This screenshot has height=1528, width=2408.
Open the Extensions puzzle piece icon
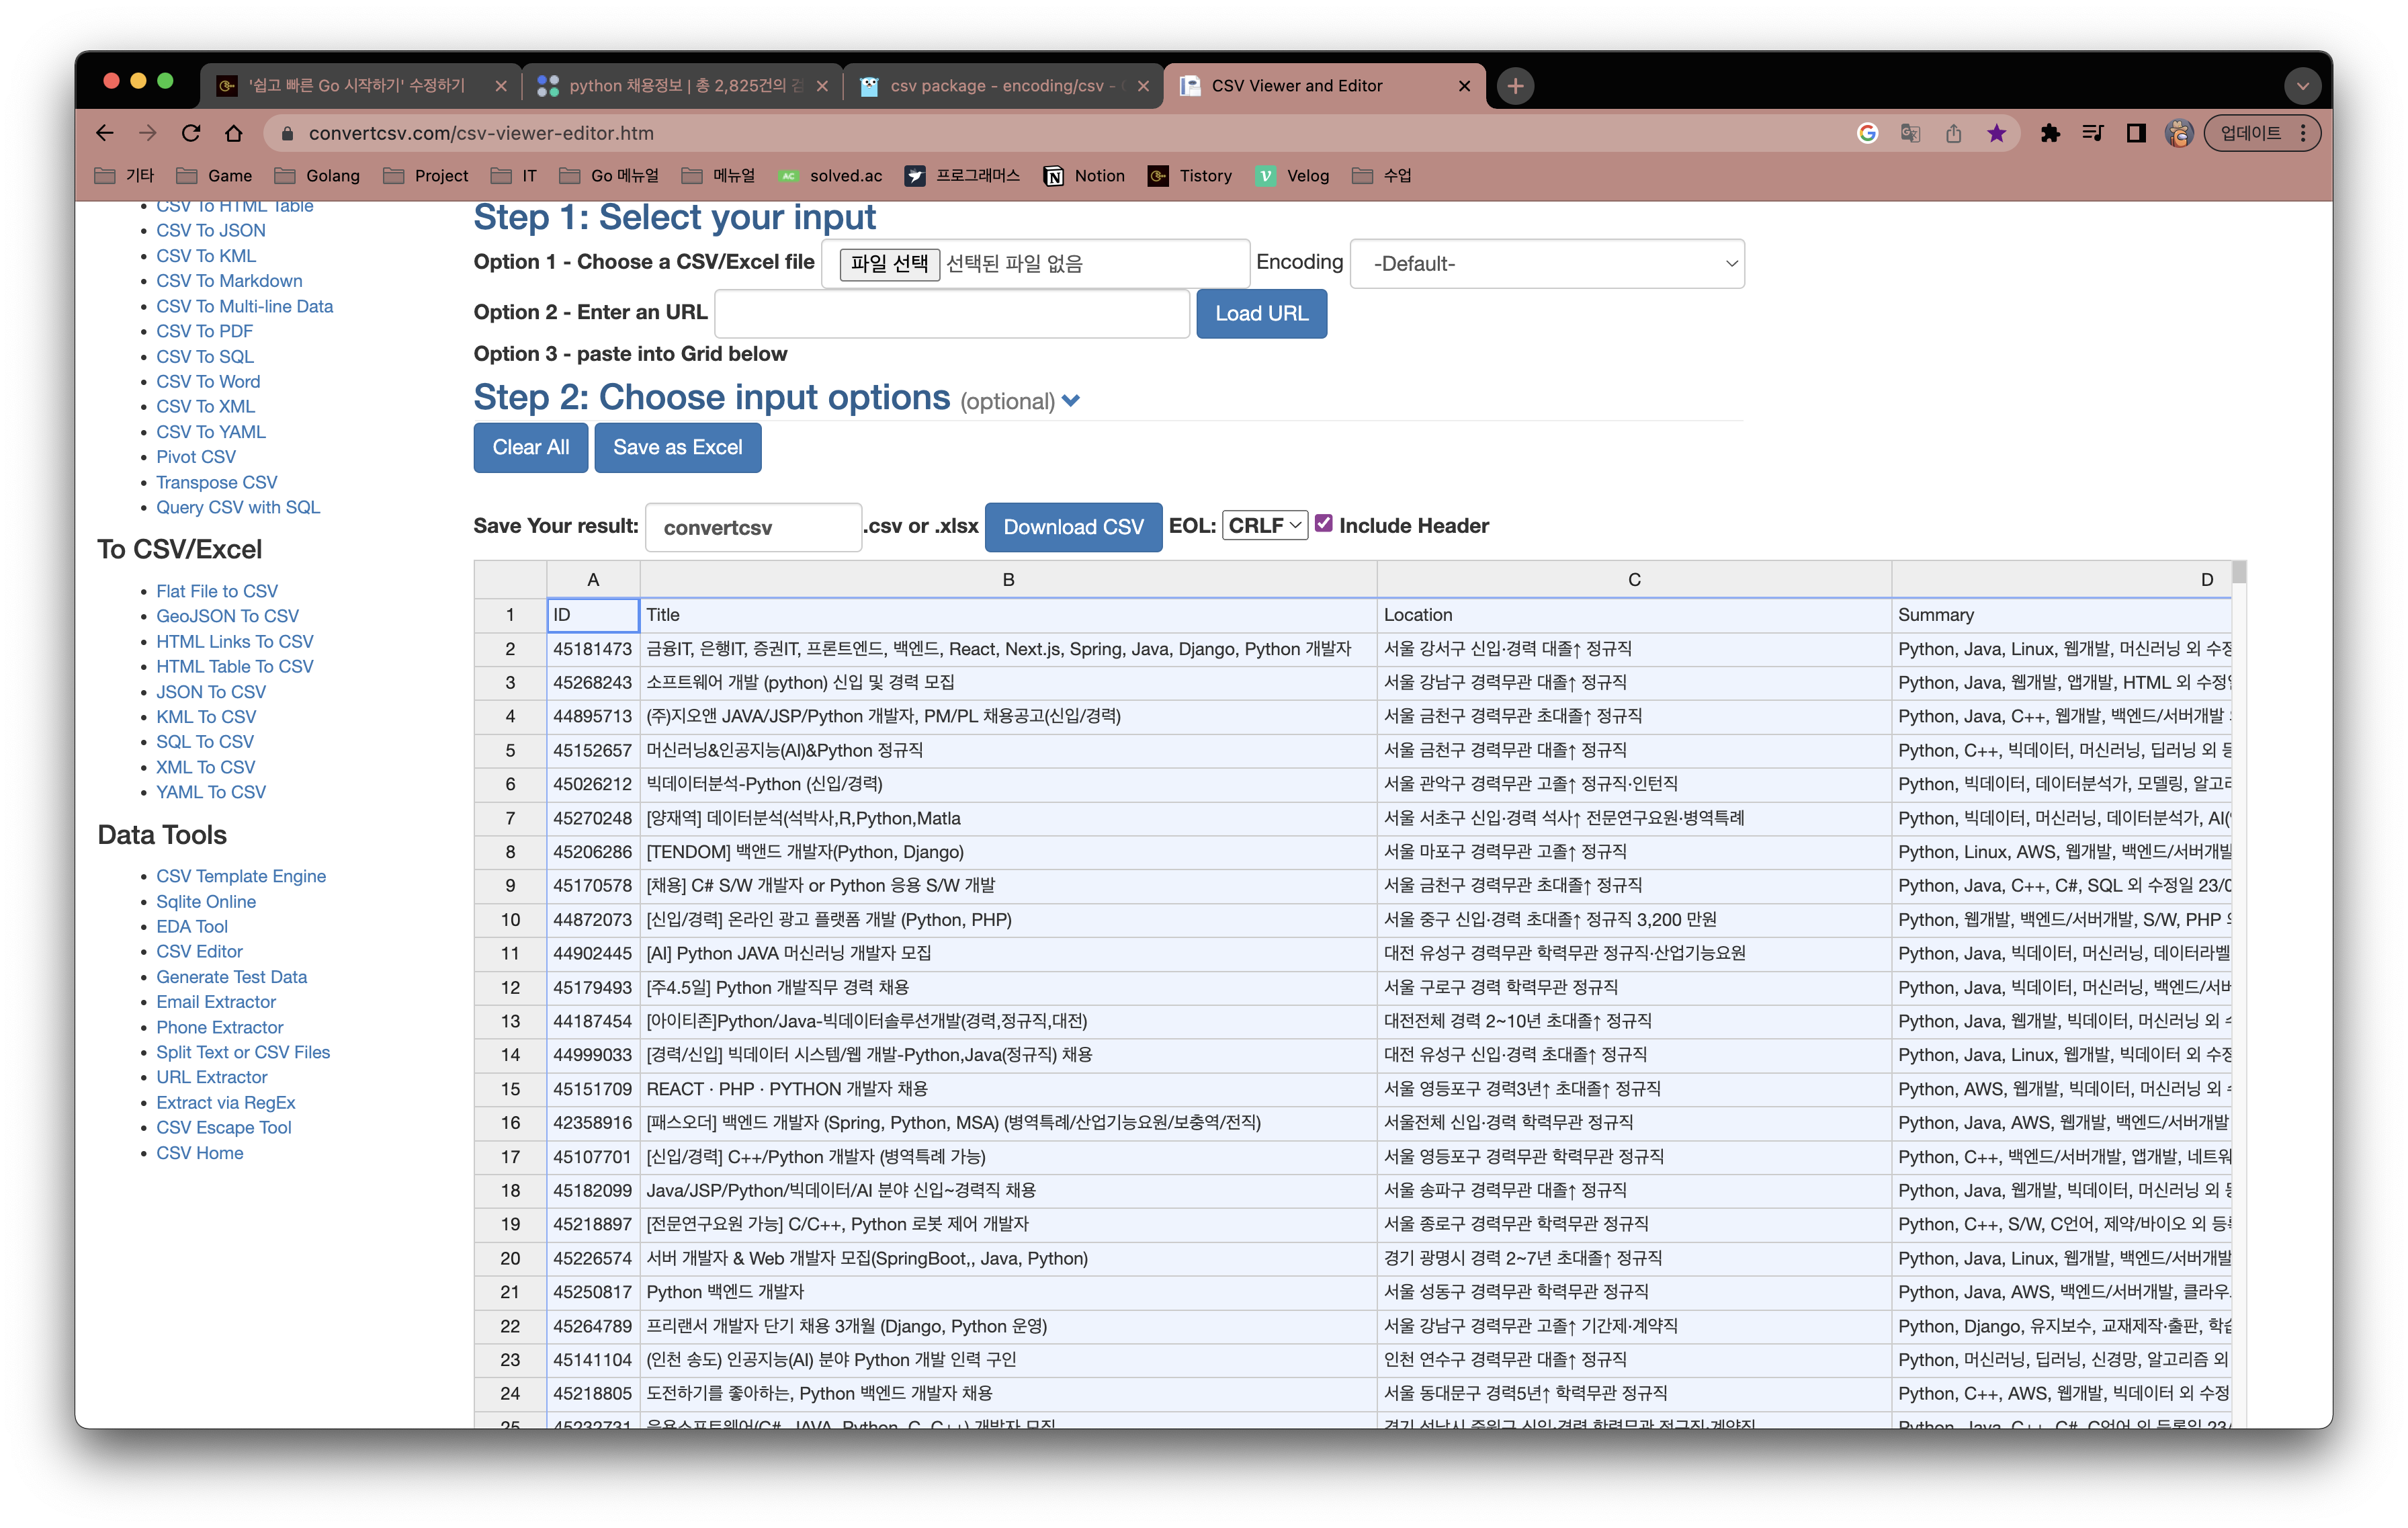point(2050,133)
